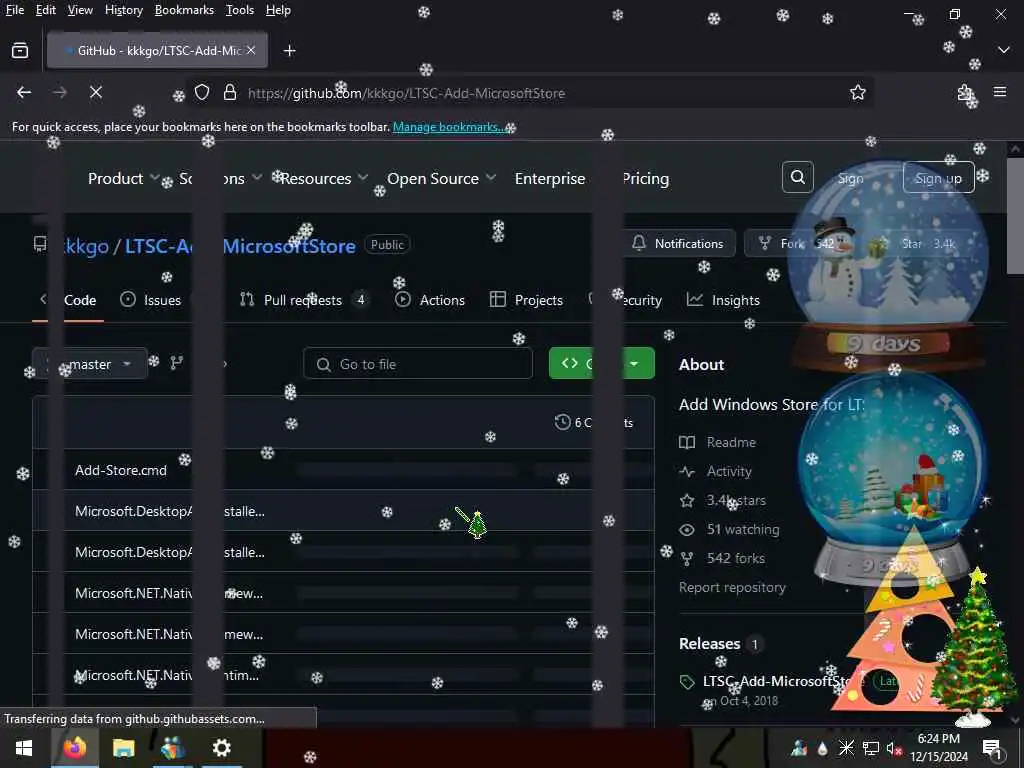
Task: Click the GitHub search magnifier button
Action: pyautogui.click(x=797, y=177)
